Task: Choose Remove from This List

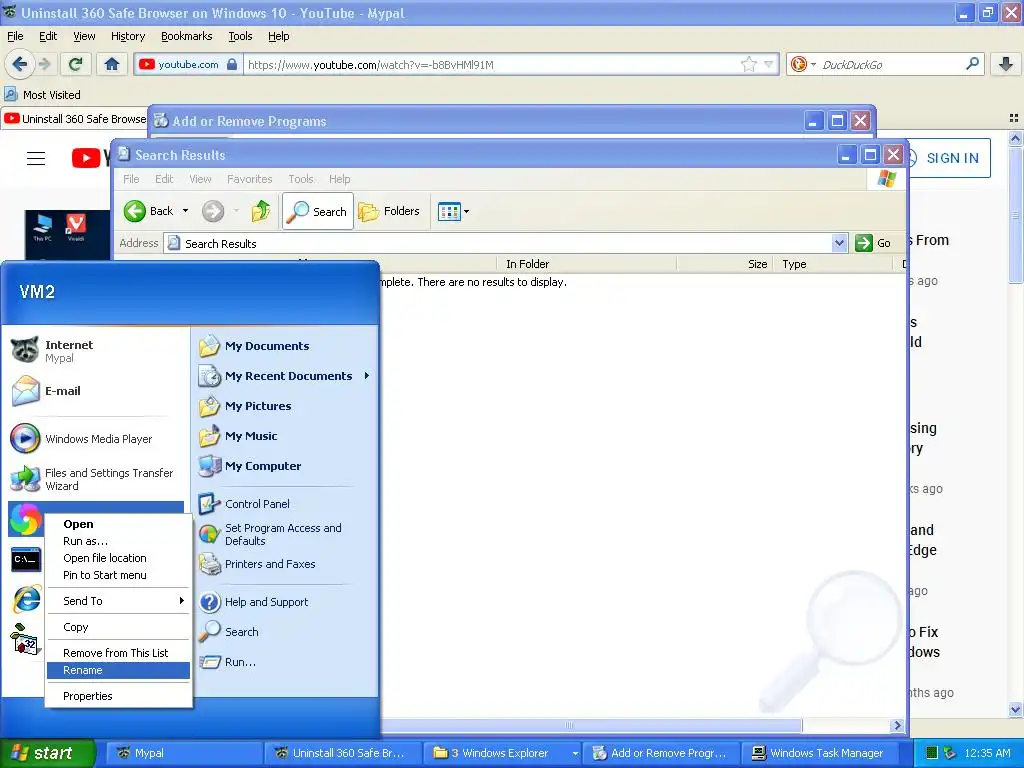Action: (x=119, y=653)
